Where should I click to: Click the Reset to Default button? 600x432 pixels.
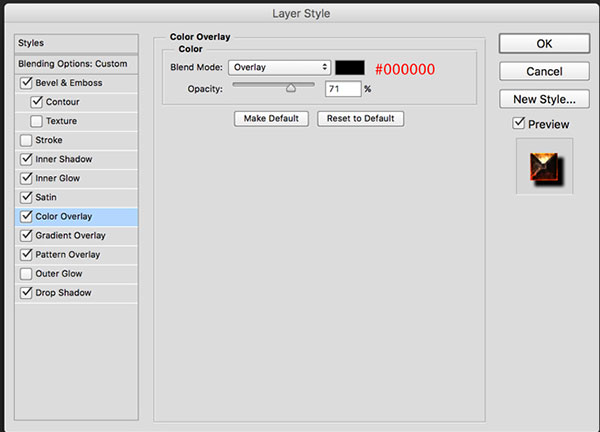[360, 119]
